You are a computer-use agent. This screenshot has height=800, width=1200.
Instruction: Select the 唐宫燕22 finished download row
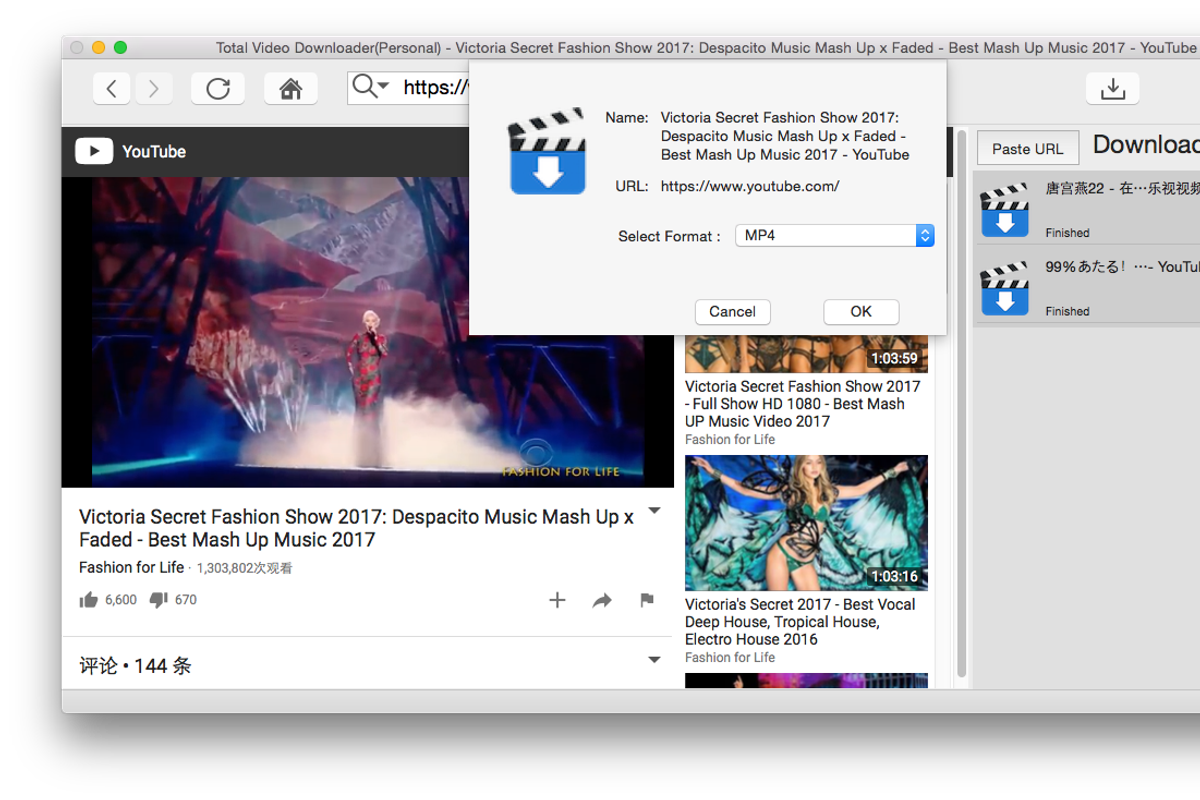click(1087, 210)
